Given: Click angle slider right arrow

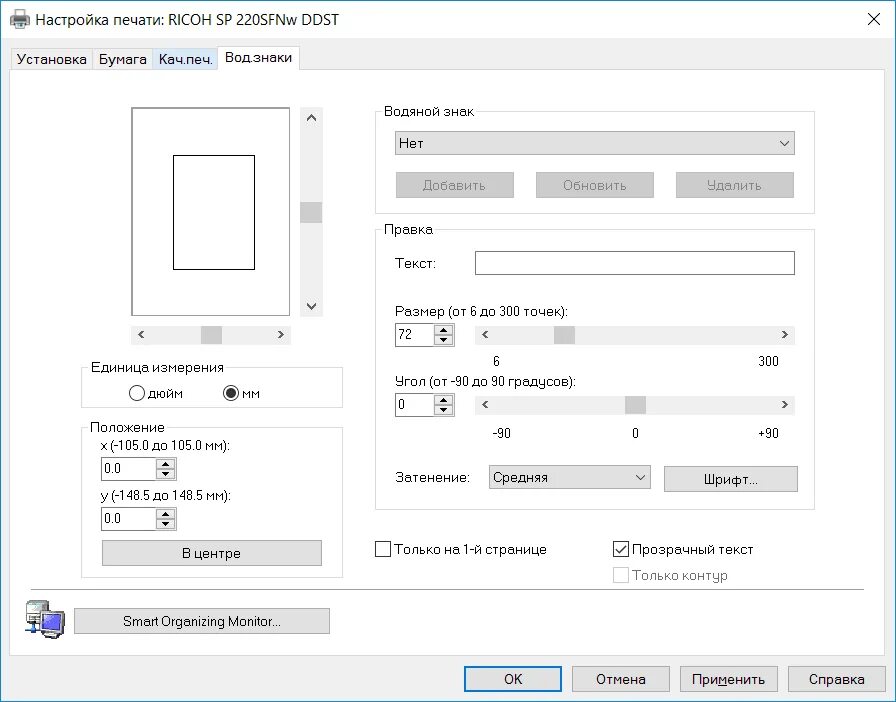Looking at the screenshot, I should 785,405.
